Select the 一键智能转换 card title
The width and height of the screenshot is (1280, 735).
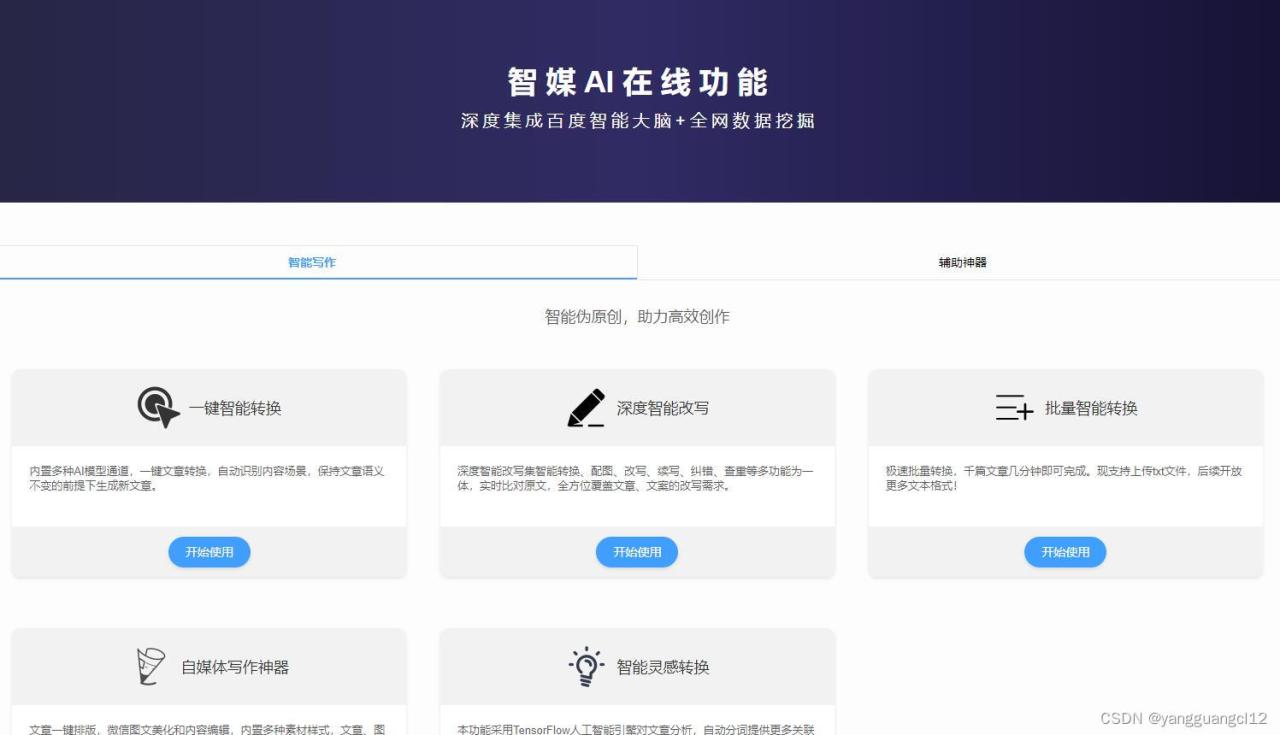click(235, 408)
